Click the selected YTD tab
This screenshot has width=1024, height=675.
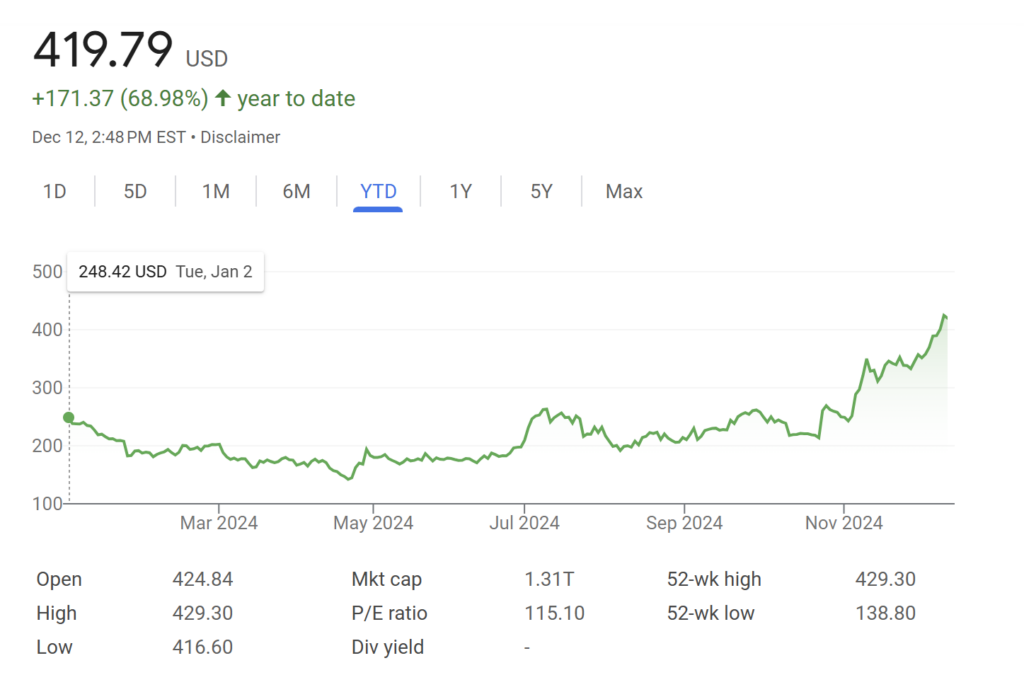point(378,191)
